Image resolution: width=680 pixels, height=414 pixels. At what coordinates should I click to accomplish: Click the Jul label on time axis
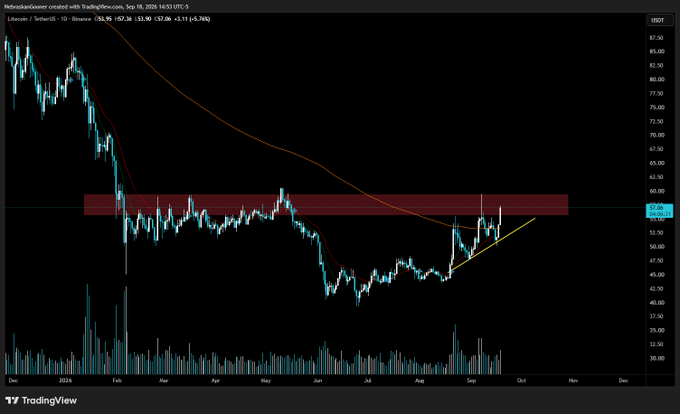tap(368, 381)
